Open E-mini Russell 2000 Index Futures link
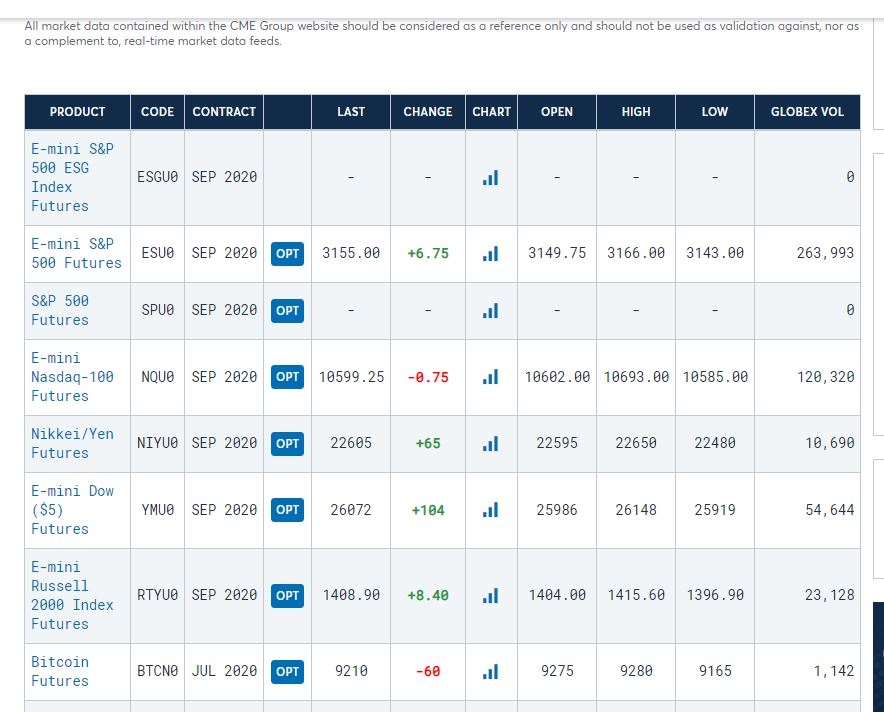Image resolution: width=884 pixels, height=712 pixels. click(x=73, y=595)
